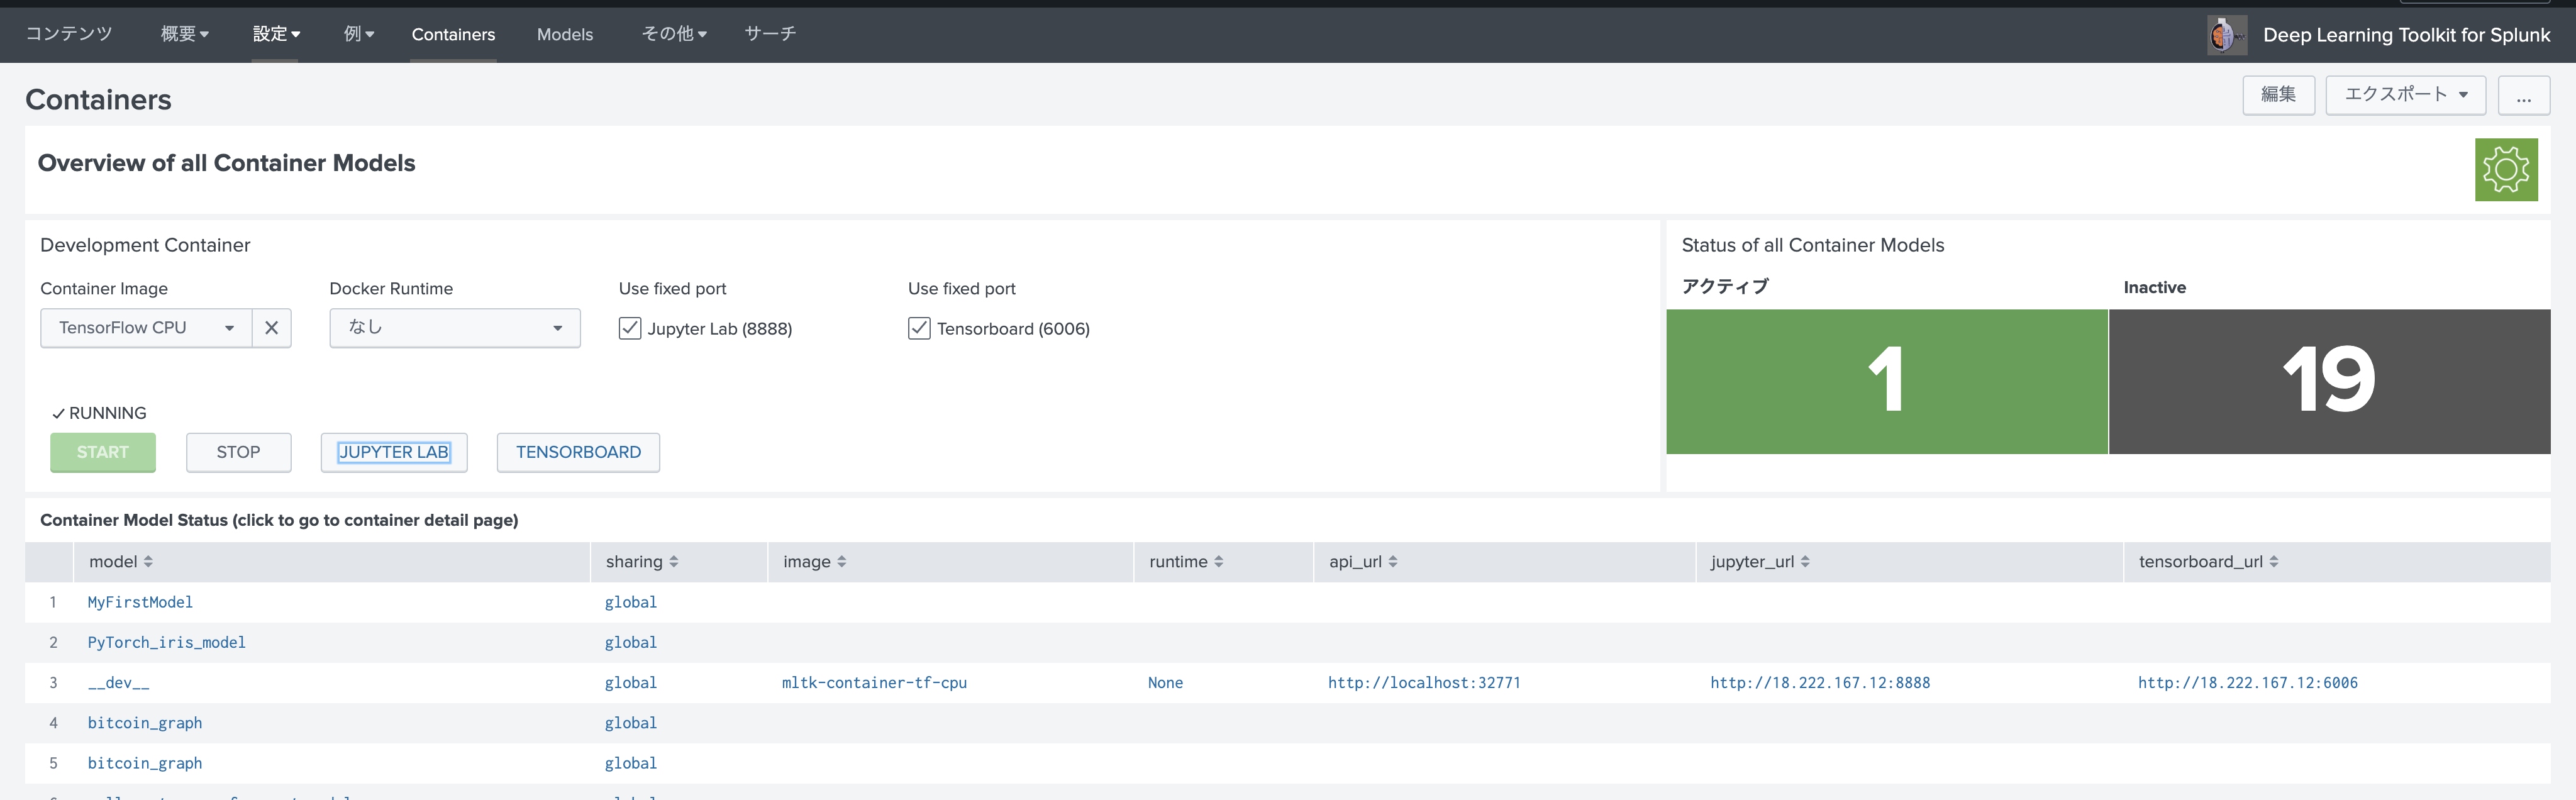Open the JUPYTER LAB button
The height and width of the screenshot is (800, 2576).
click(394, 452)
